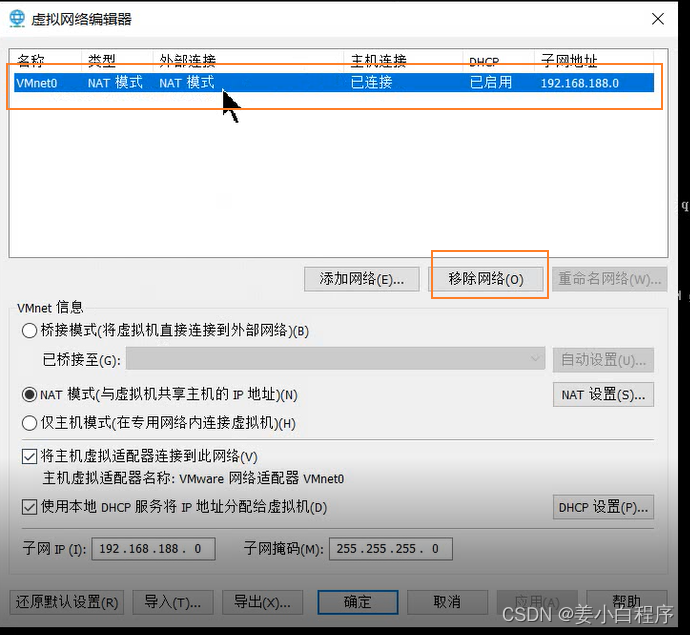The height and width of the screenshot is (635, 690).
Task: Select NAT 模式 radio button
Action: [29, 394]
